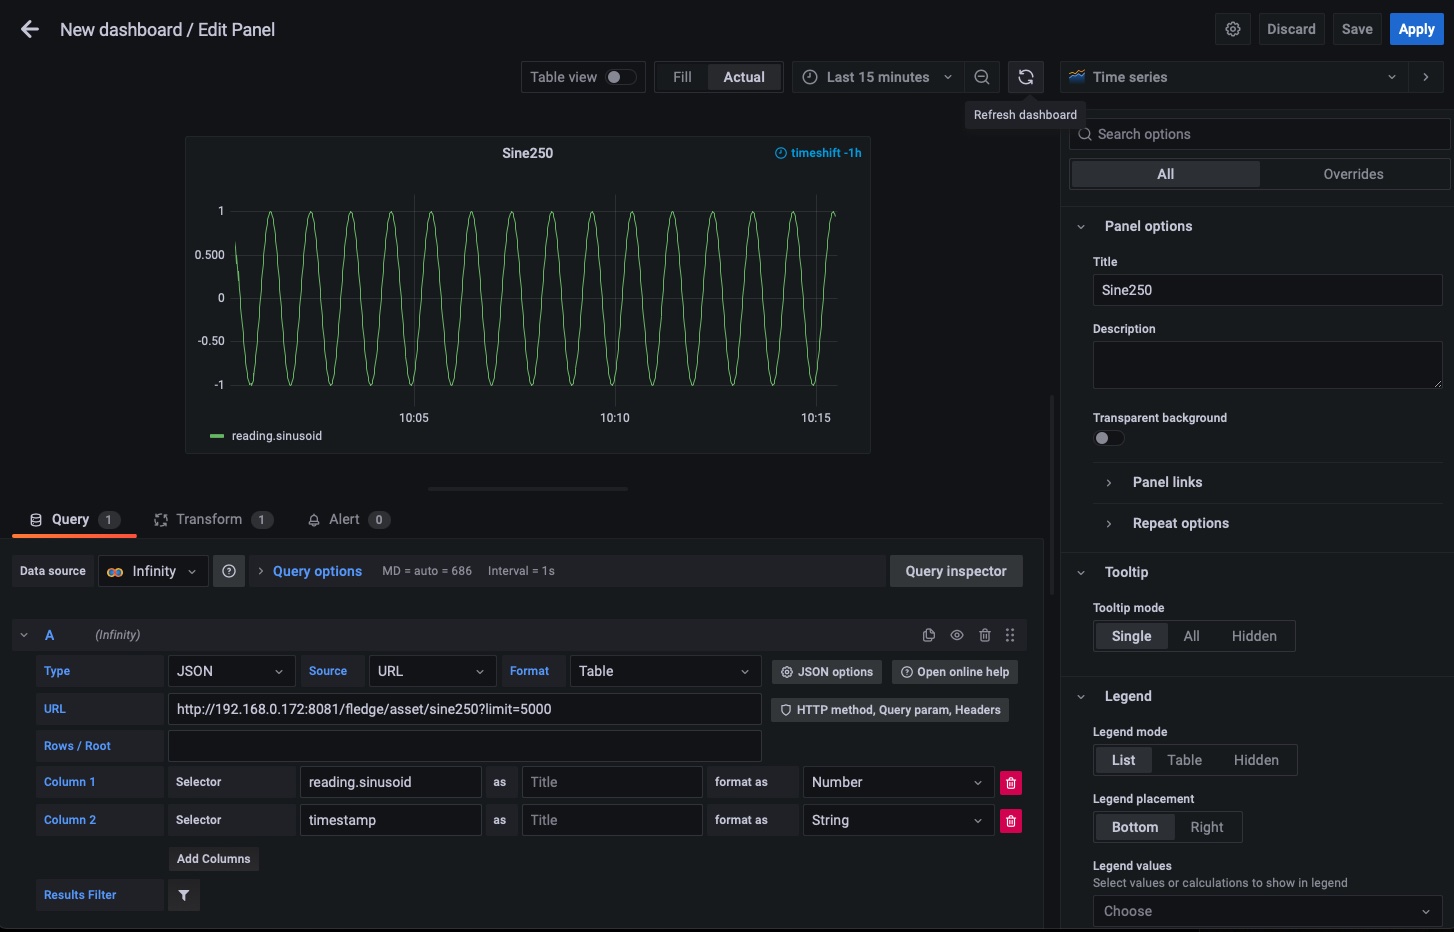Turn on Transparent background switch

point(1108,438)
